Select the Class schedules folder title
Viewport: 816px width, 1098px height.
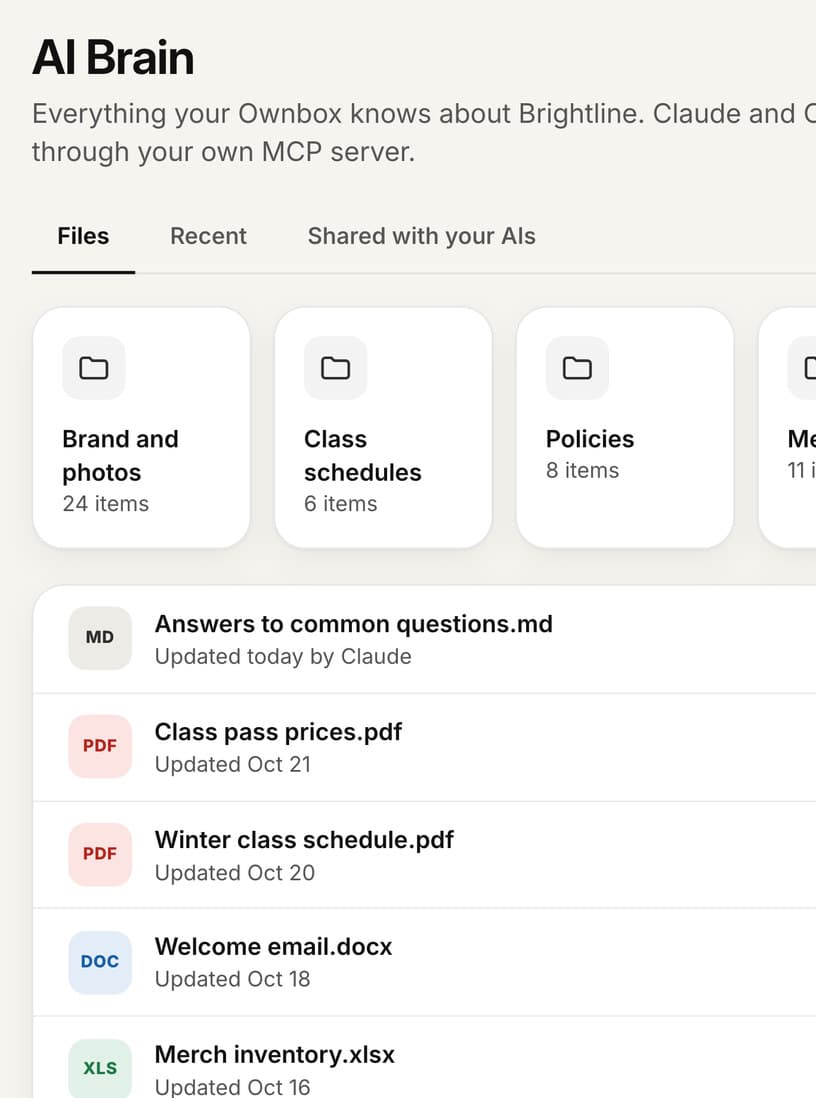tap(363, 456)
